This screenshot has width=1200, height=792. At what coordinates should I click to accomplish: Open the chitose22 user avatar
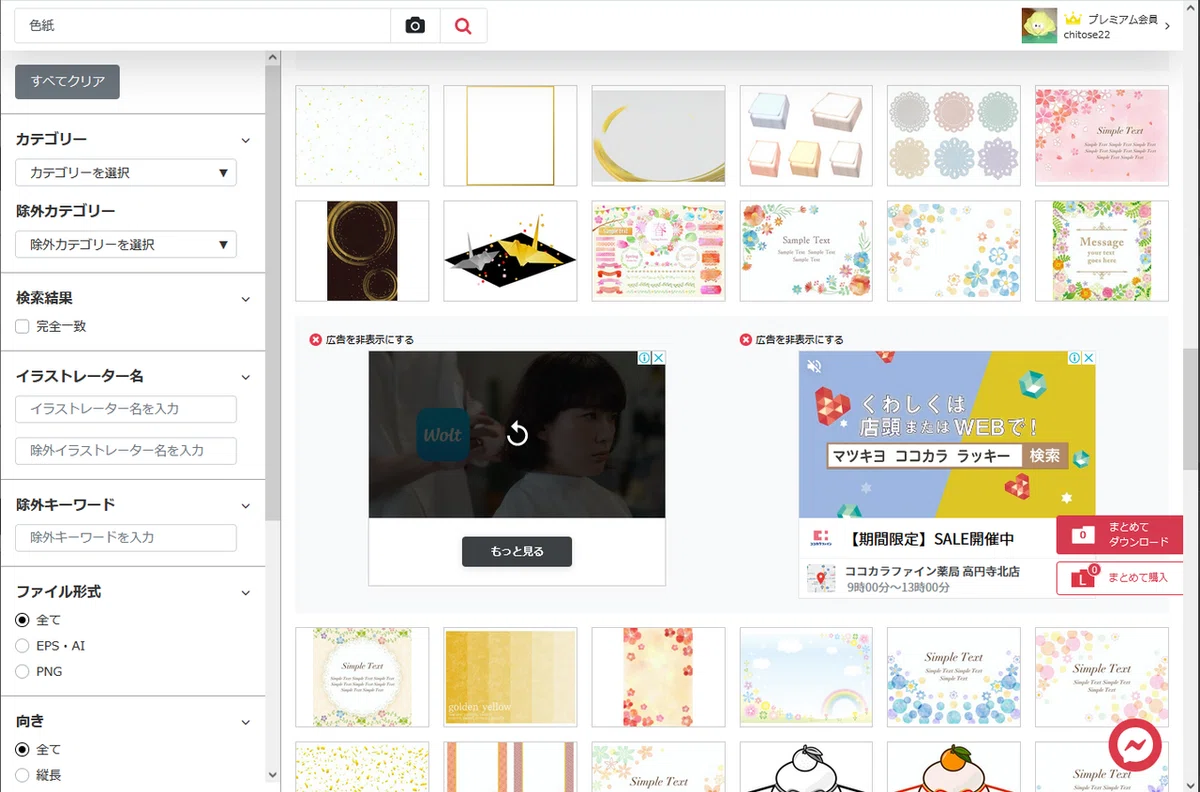pos(1039,26)
